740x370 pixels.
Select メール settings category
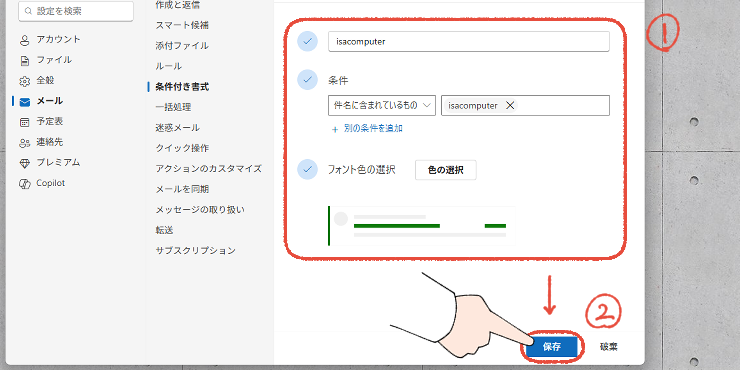click(50, 101)
